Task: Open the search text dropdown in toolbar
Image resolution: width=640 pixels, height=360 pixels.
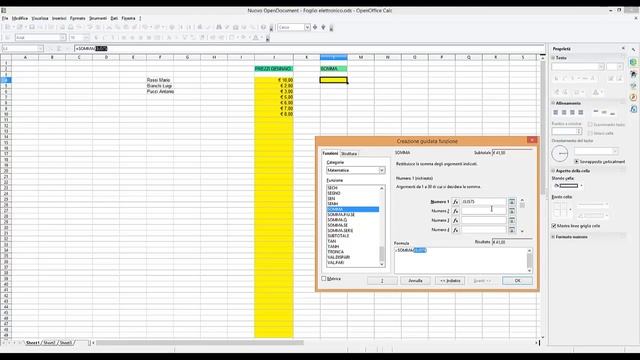Action: 307,27
